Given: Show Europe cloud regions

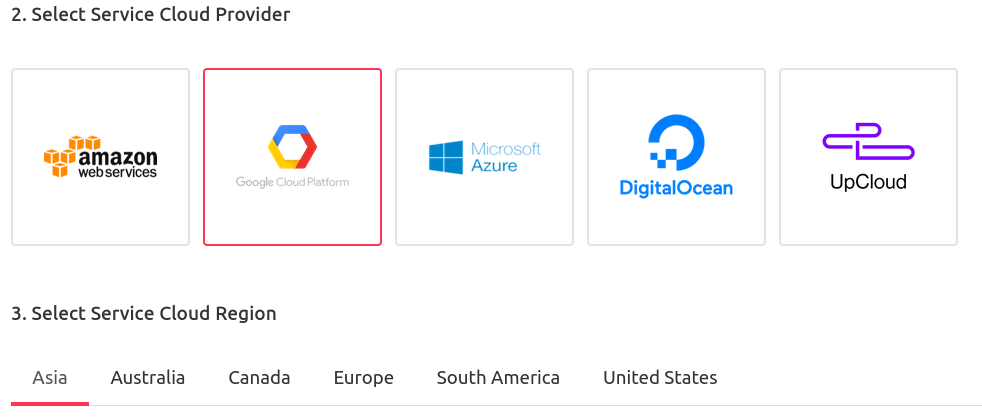Looking at the screenshot, I should [x=364, y=378].
